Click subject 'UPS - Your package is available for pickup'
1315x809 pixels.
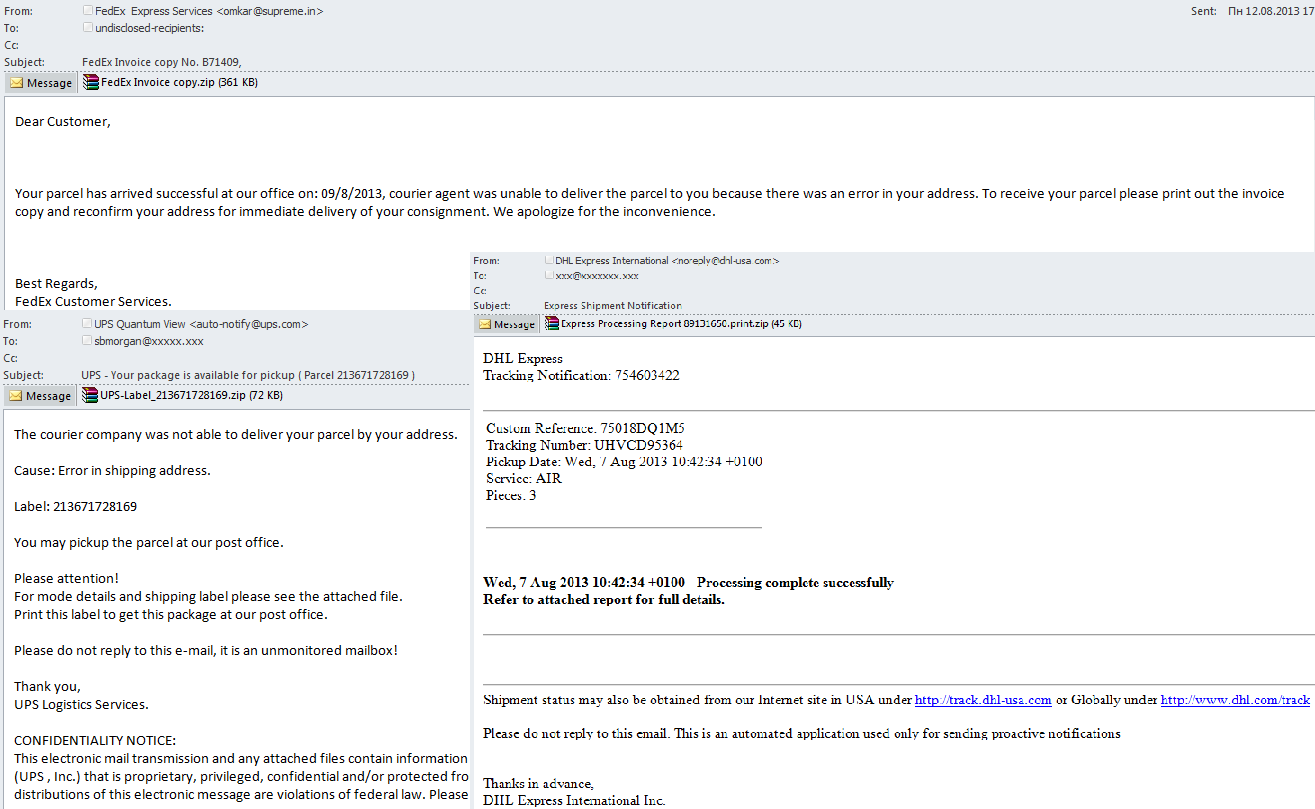point(248,375)
